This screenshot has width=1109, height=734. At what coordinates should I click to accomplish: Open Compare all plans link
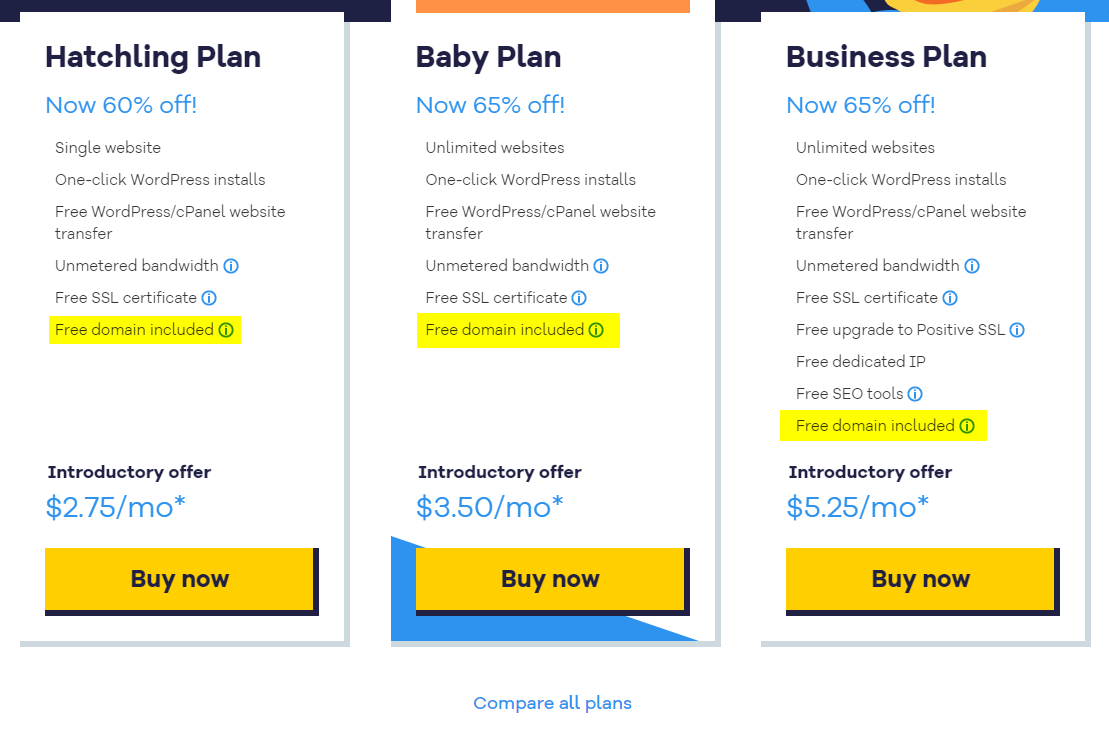(x=552, y=703)
